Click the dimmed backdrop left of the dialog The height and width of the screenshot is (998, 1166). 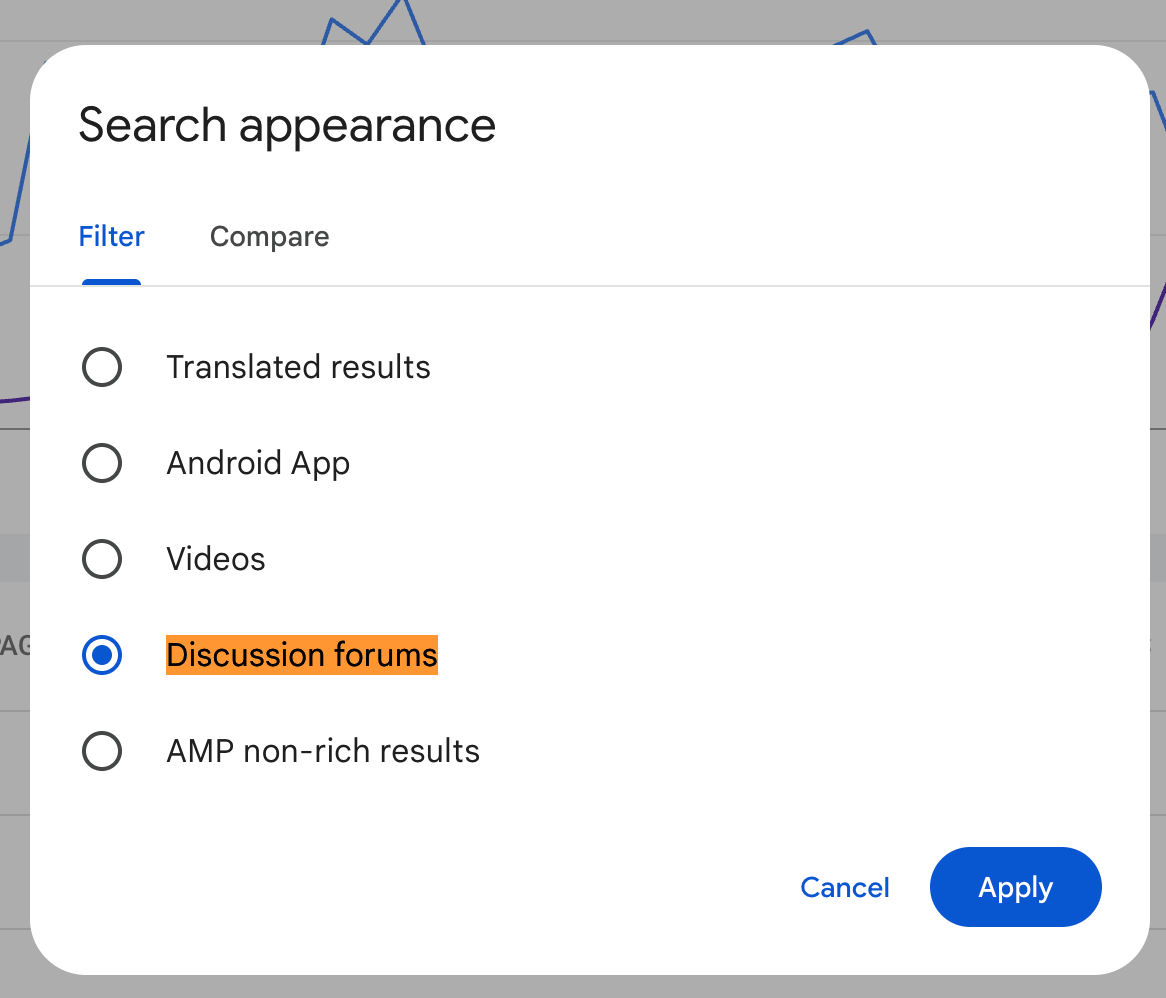[x=13, y=500]
